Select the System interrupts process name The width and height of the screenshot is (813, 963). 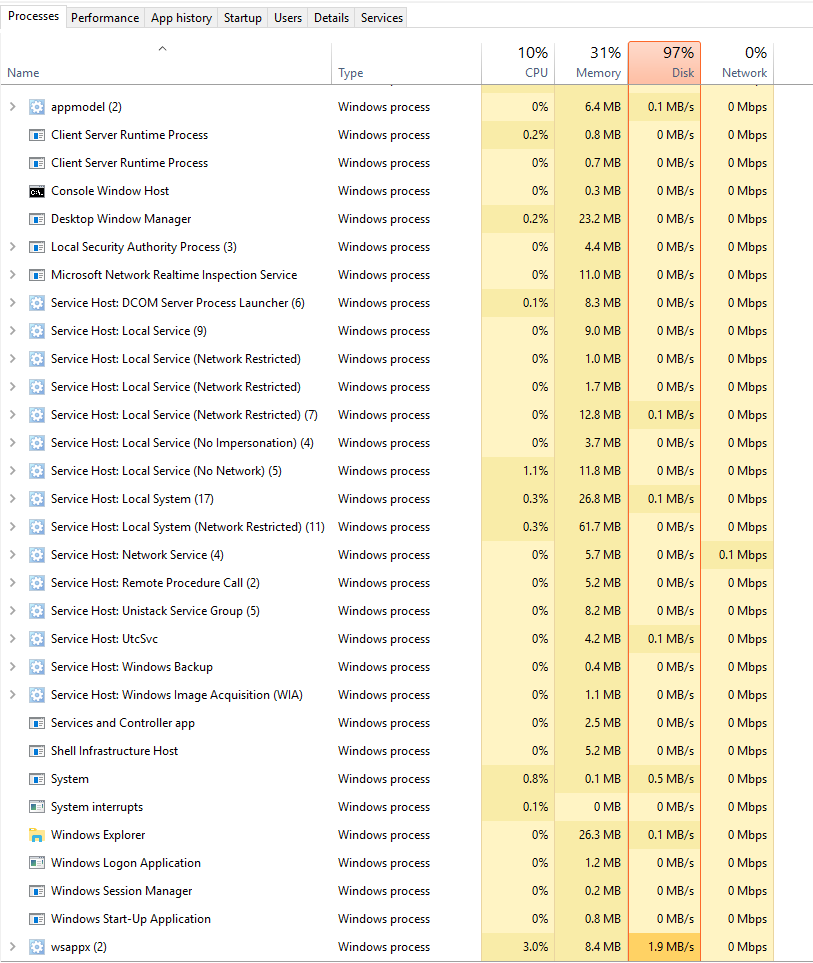click(x=97, y=807)
